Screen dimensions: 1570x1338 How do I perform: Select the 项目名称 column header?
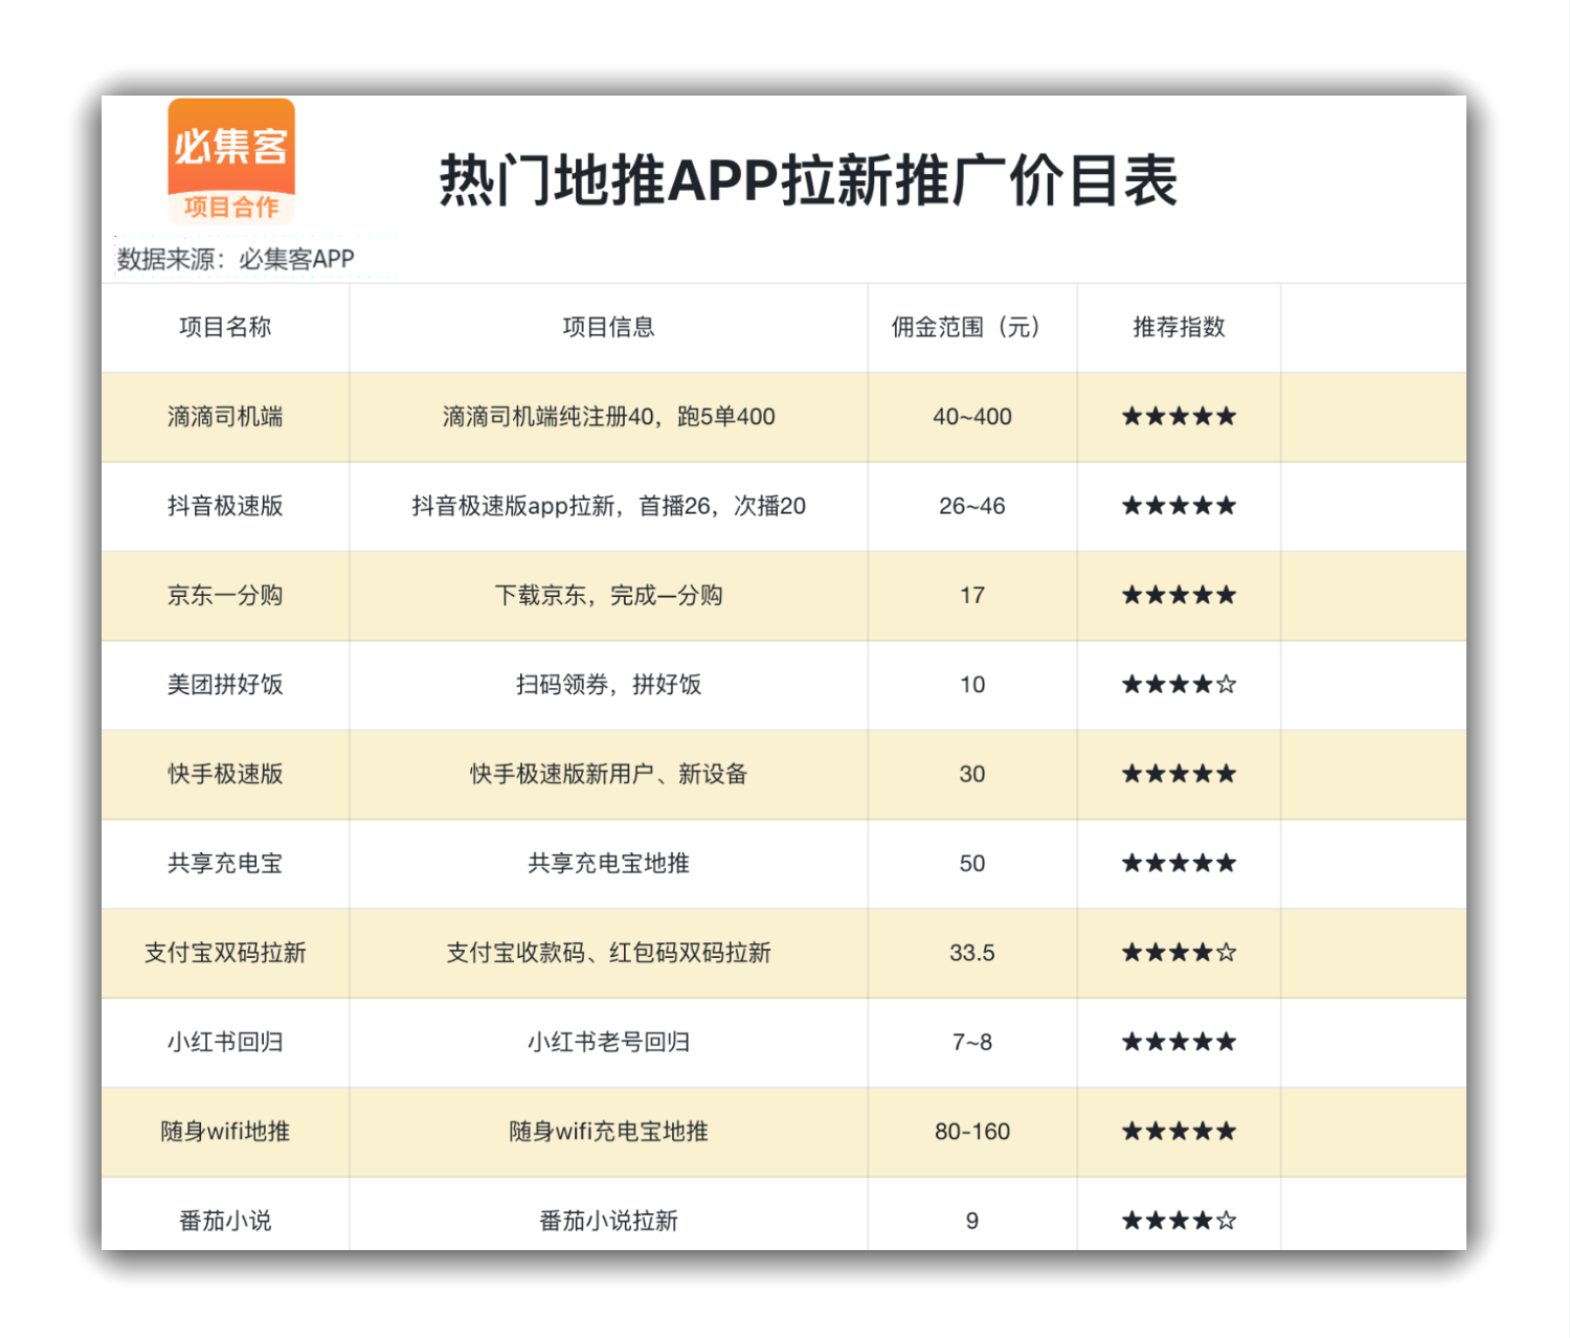tap(225, 327)
